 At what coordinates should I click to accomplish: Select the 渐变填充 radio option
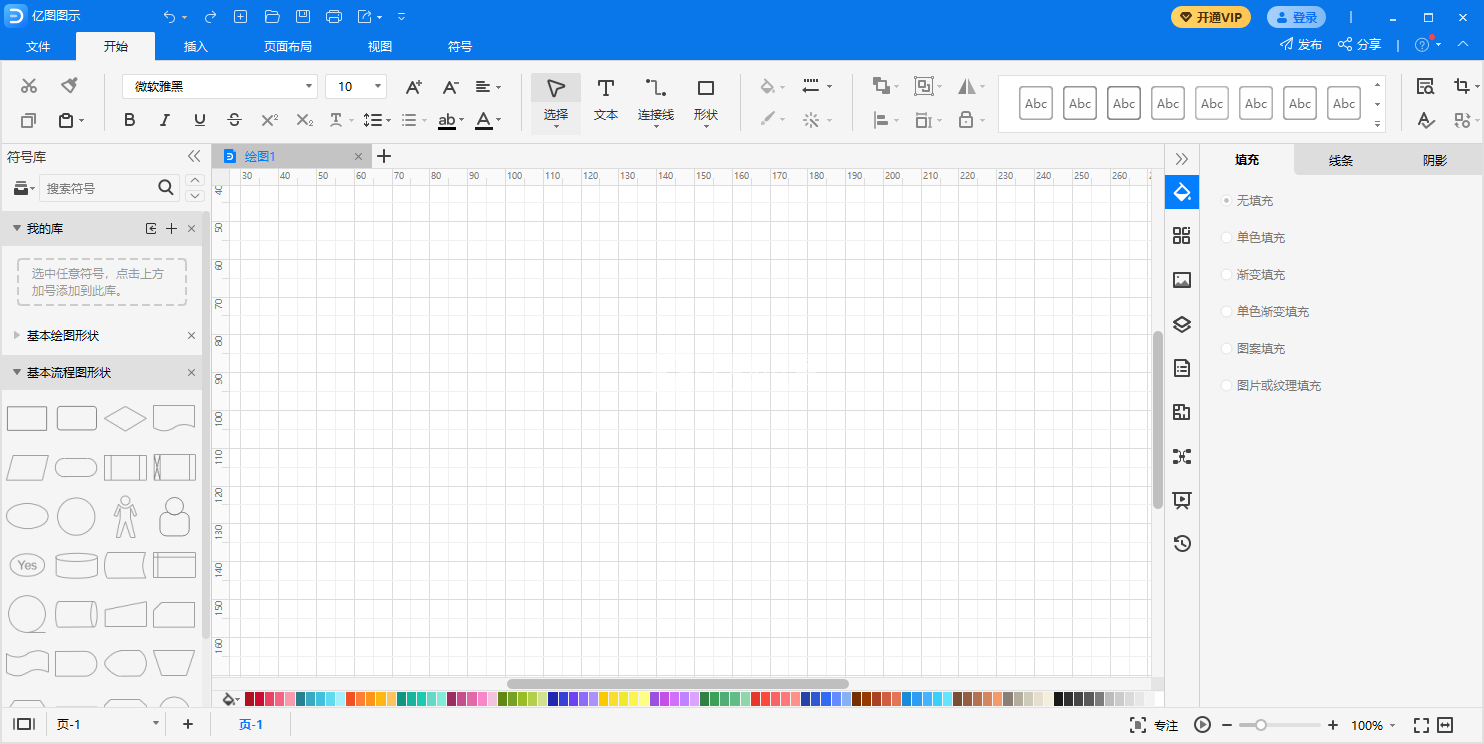[1227, 275]
